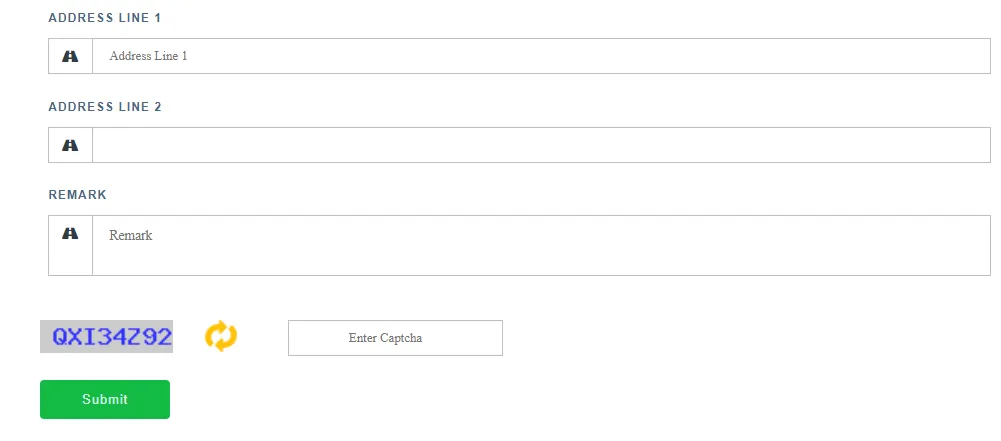Focus the empty Address Line 2 text field
The image size is (1001, 441).
click(x=541, y=145)
